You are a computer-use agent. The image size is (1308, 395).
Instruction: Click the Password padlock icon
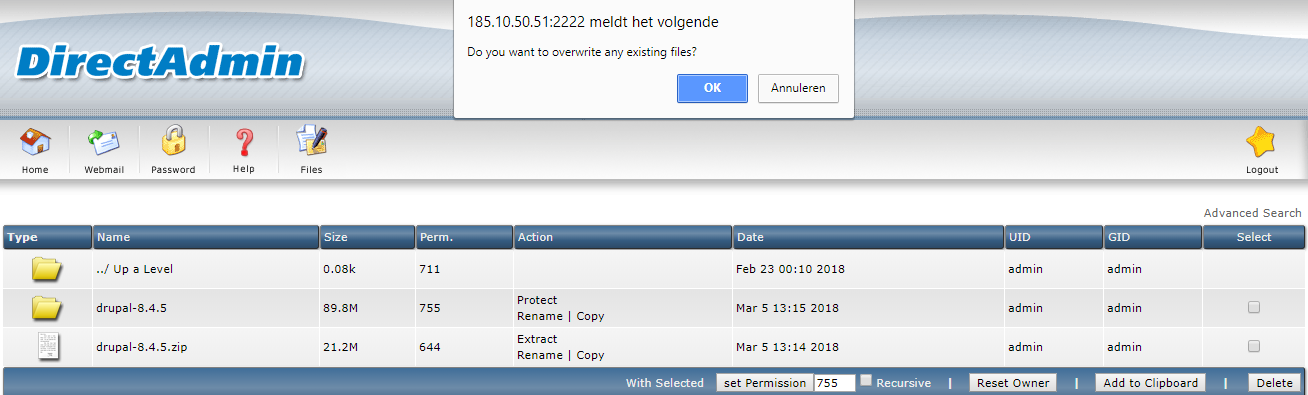[174, 142]
